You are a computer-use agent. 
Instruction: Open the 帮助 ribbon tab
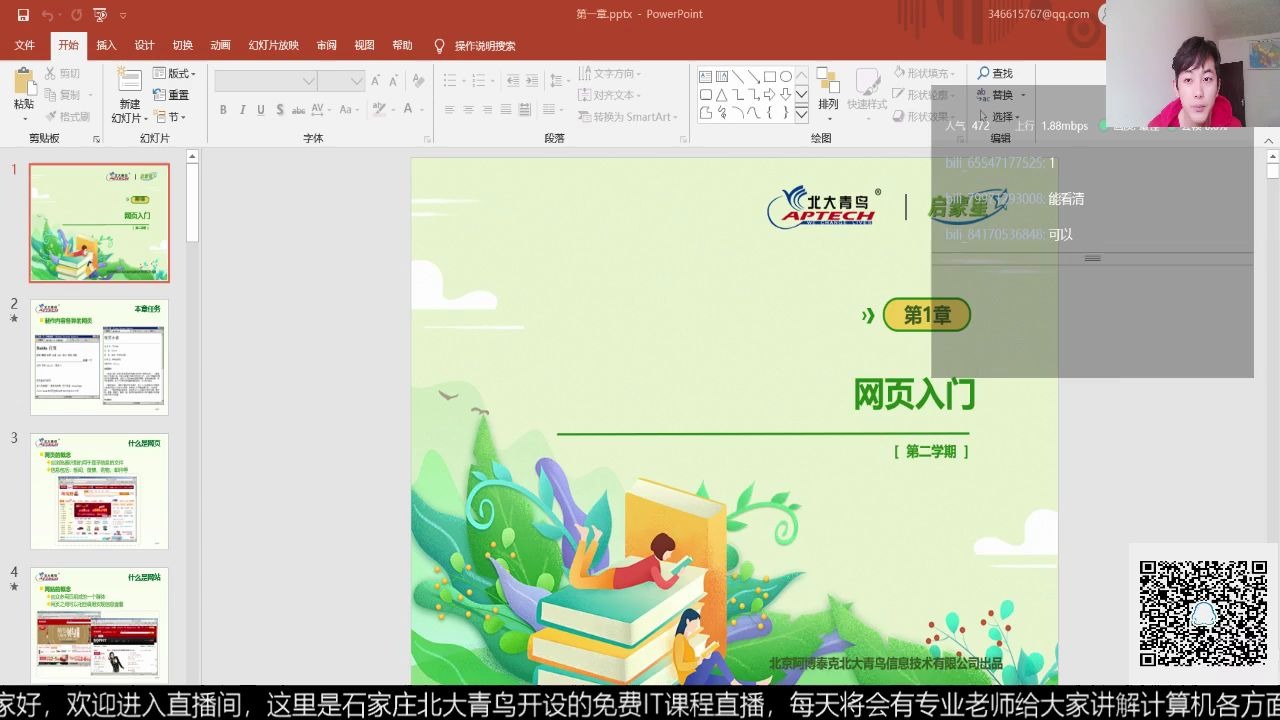402,45
